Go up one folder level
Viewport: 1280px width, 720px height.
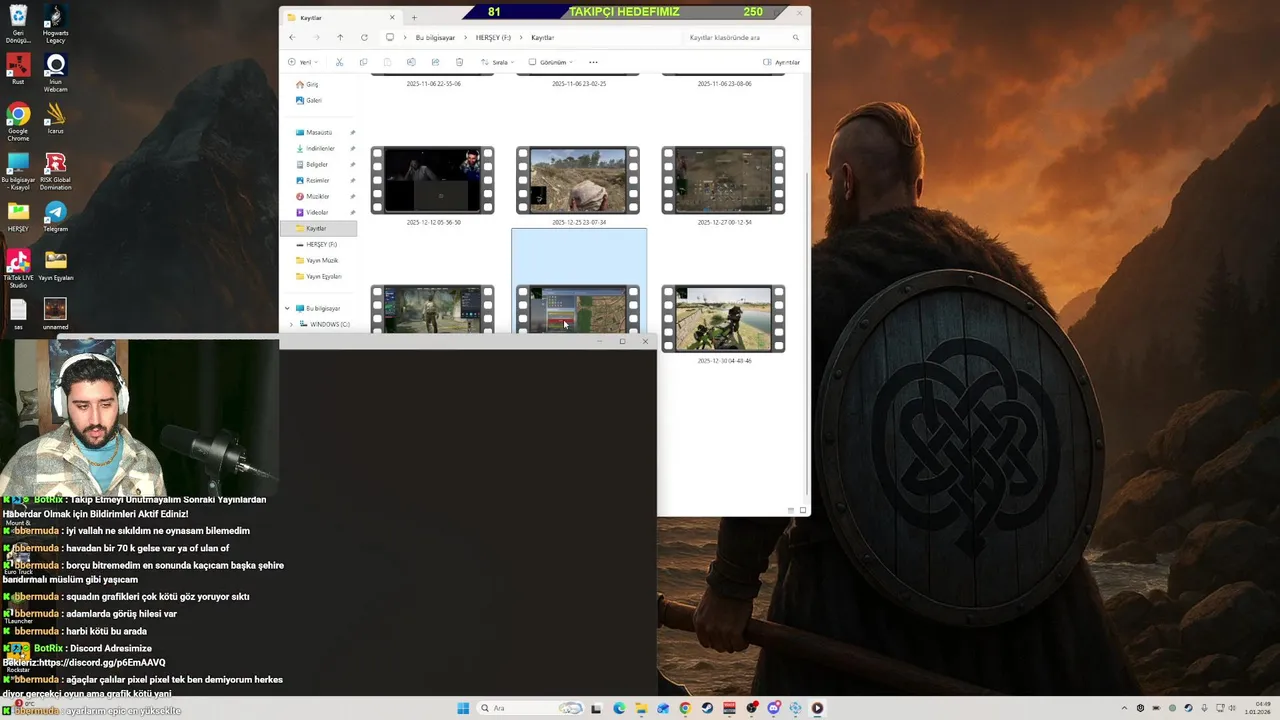click(340, 37)
